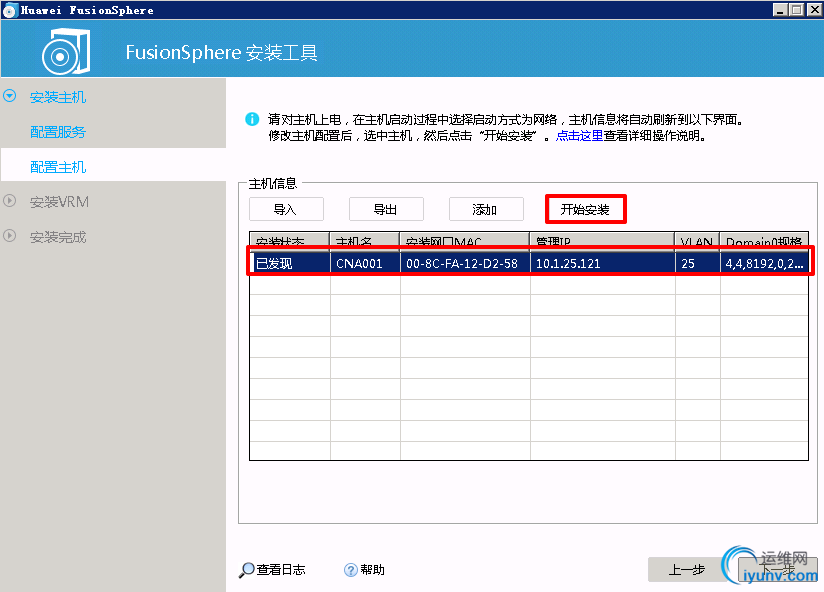
Task: Click the VLAN column header
Action: click(697, 240)
